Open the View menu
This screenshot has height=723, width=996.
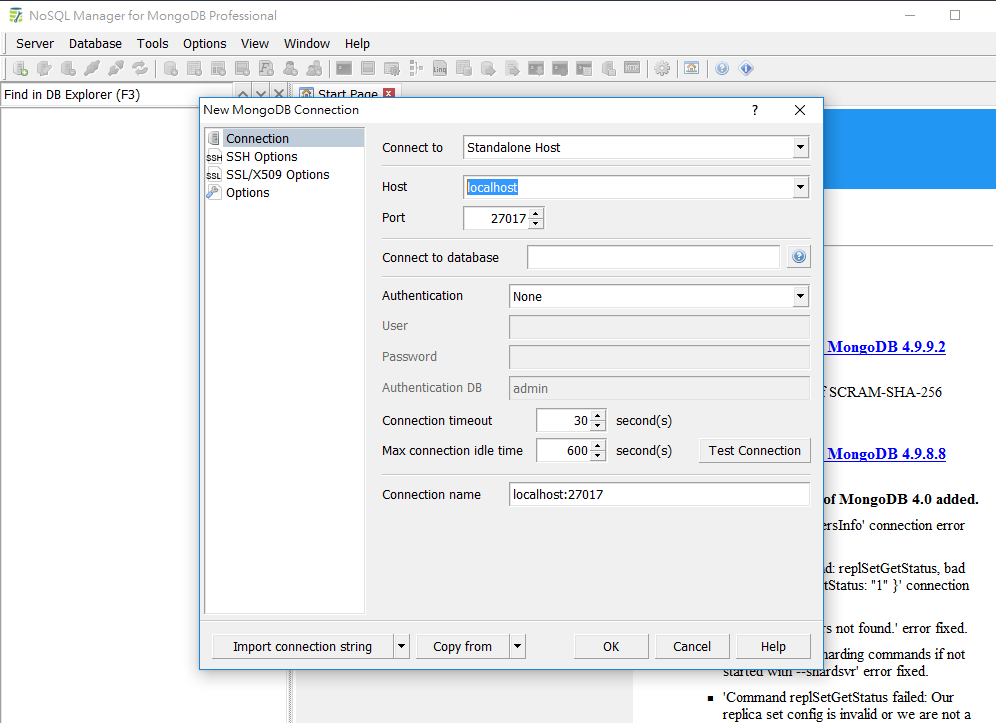tap(255, 43)
